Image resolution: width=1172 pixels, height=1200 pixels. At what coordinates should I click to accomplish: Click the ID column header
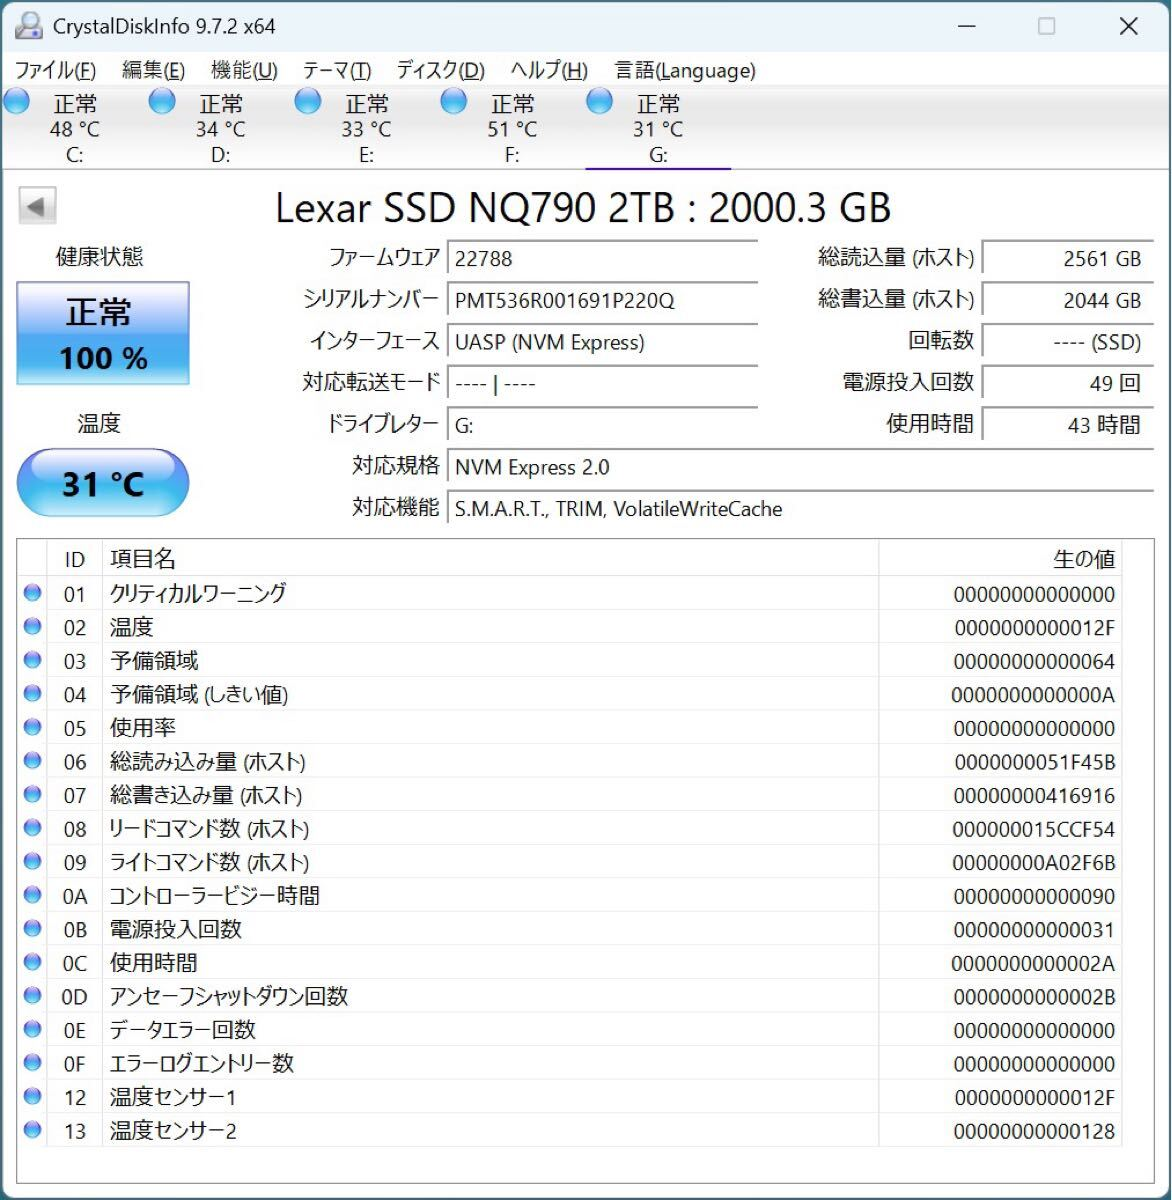coord(75,559)
